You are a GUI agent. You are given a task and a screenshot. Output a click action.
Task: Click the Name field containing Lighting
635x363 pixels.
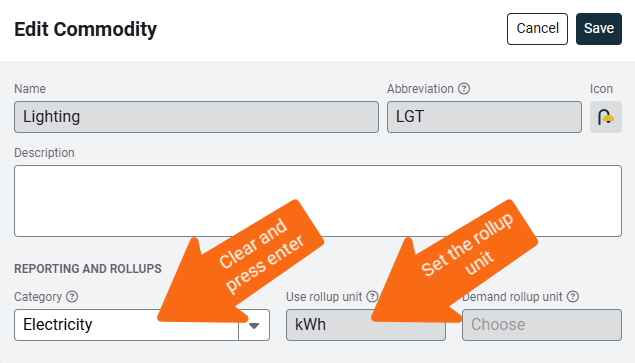coord(196,117)
